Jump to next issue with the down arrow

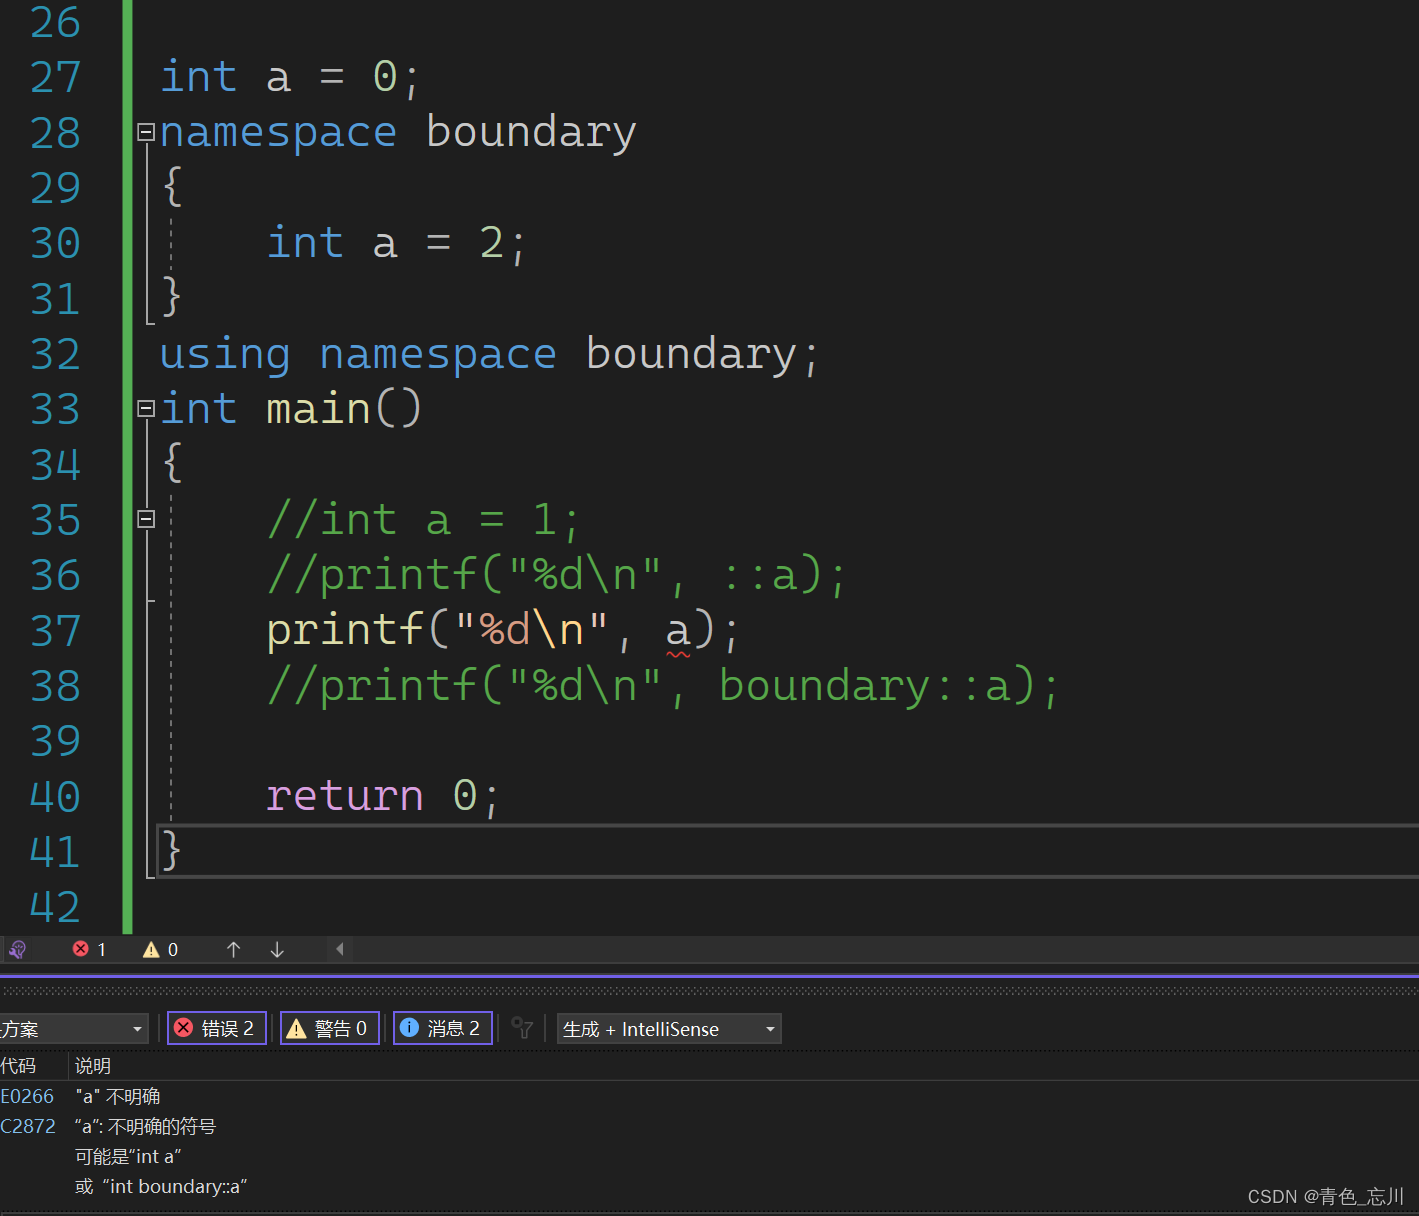click(x=277, y=948)
